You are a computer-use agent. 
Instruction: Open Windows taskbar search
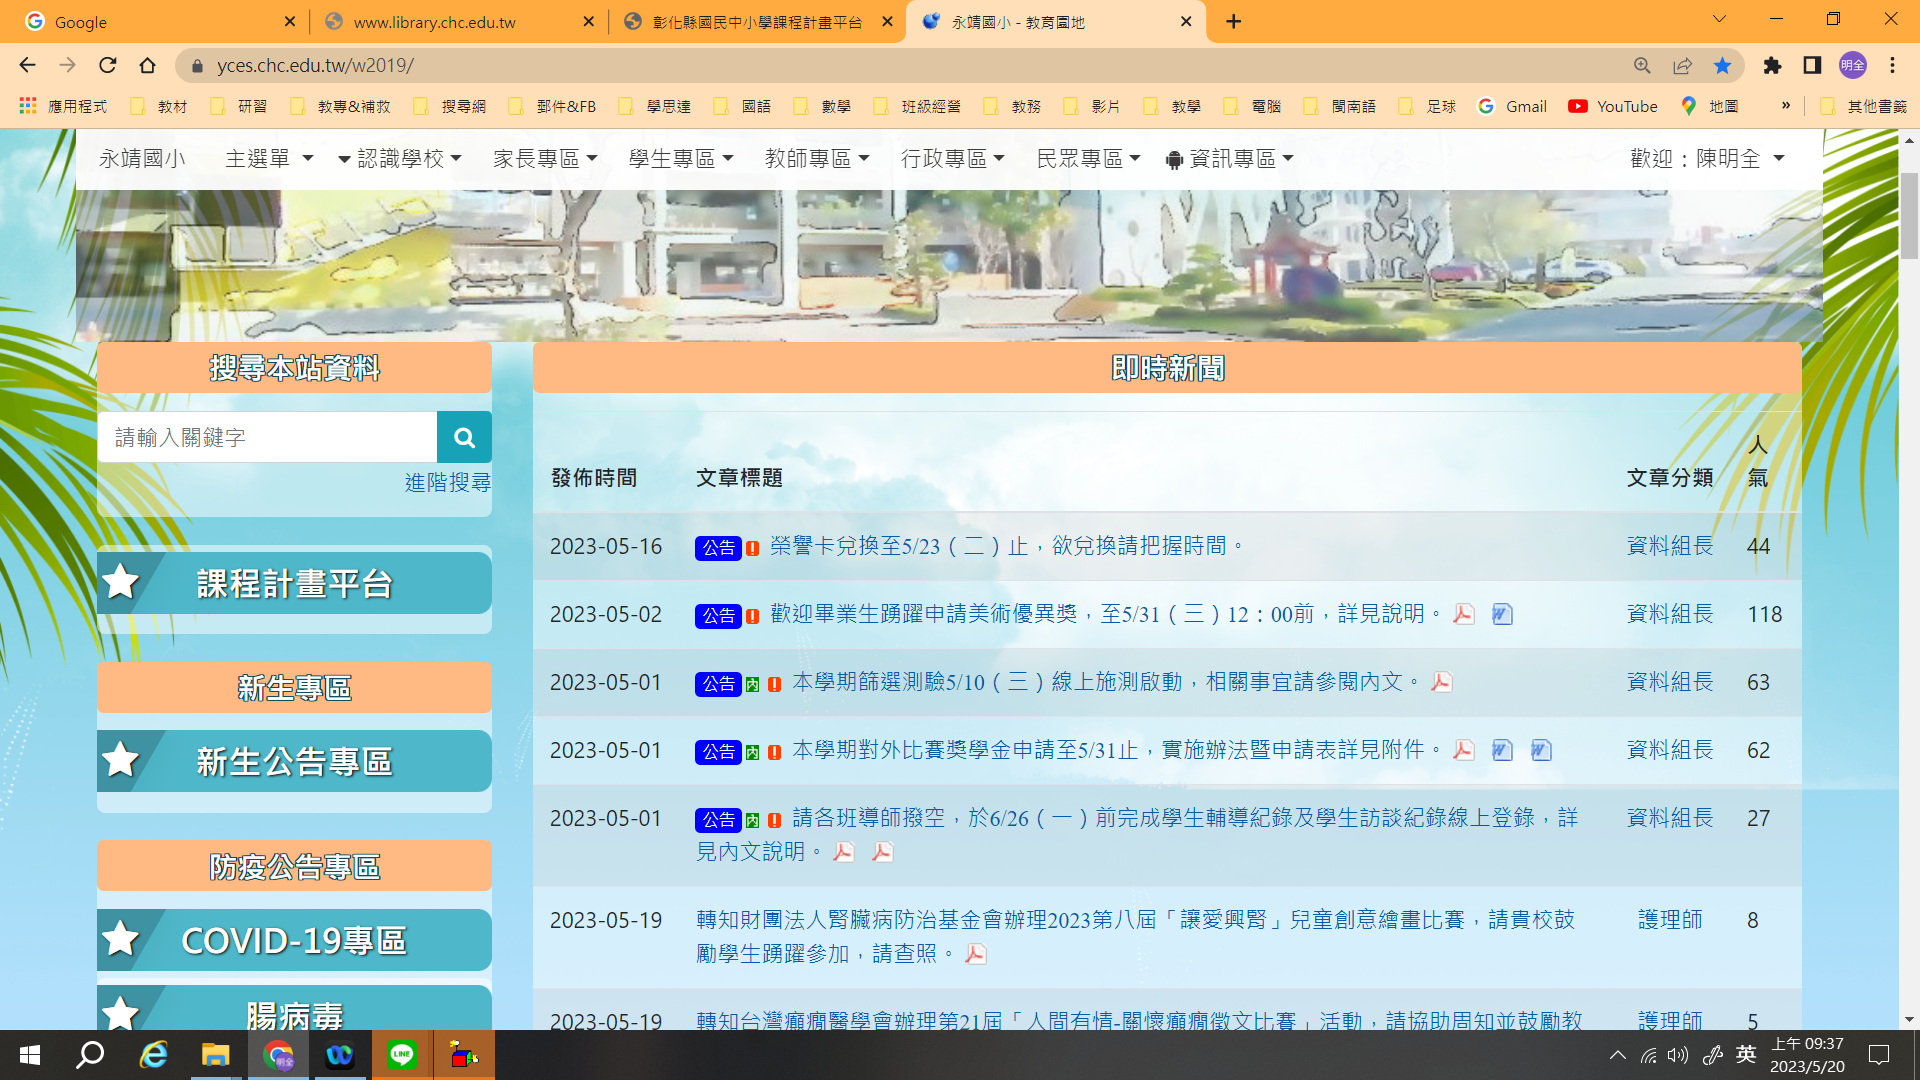pyautogui.click(x=91, y=1055)
